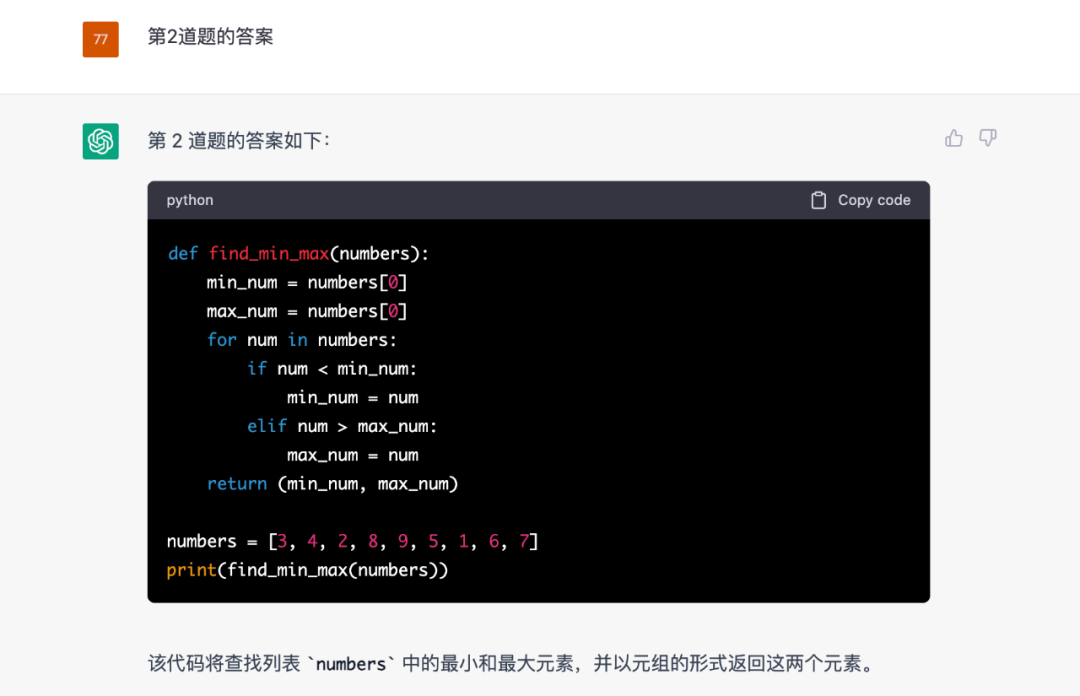Screen dimensions: 1080x696
Task: Click the line if num < min_num:
Action: tap(333, 369)
